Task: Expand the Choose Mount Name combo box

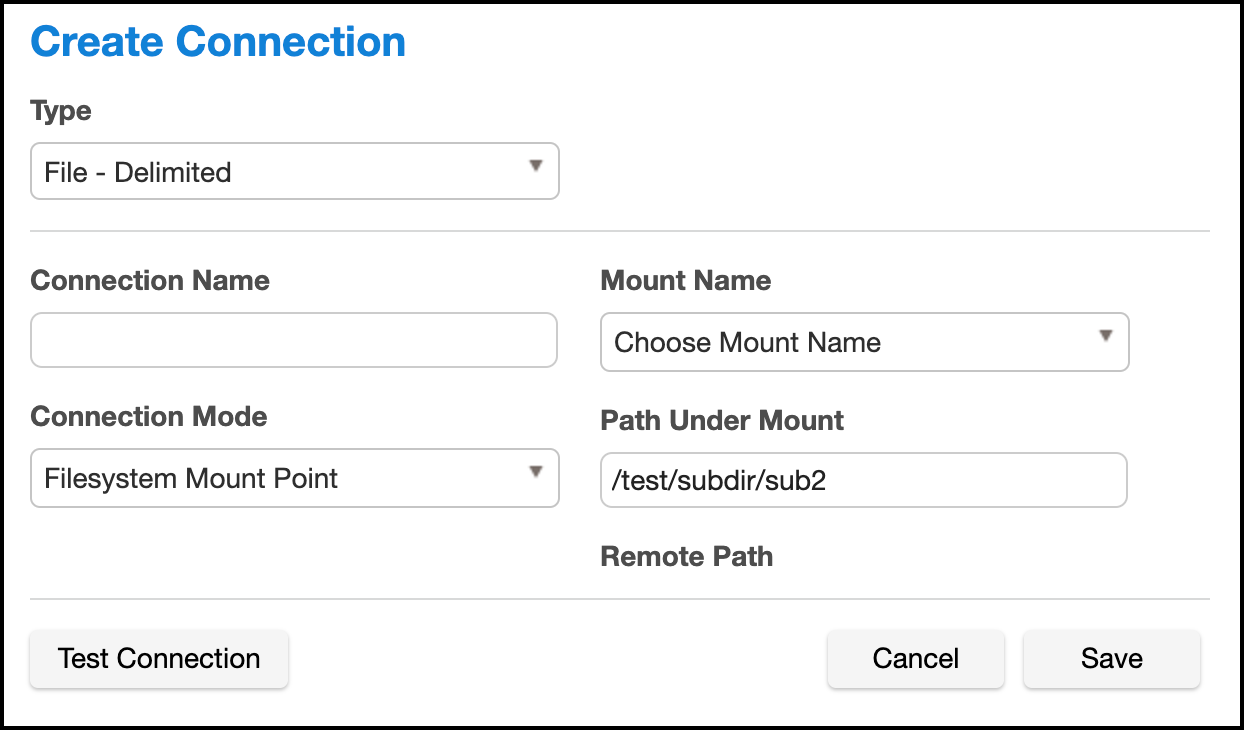Action: 864,342
